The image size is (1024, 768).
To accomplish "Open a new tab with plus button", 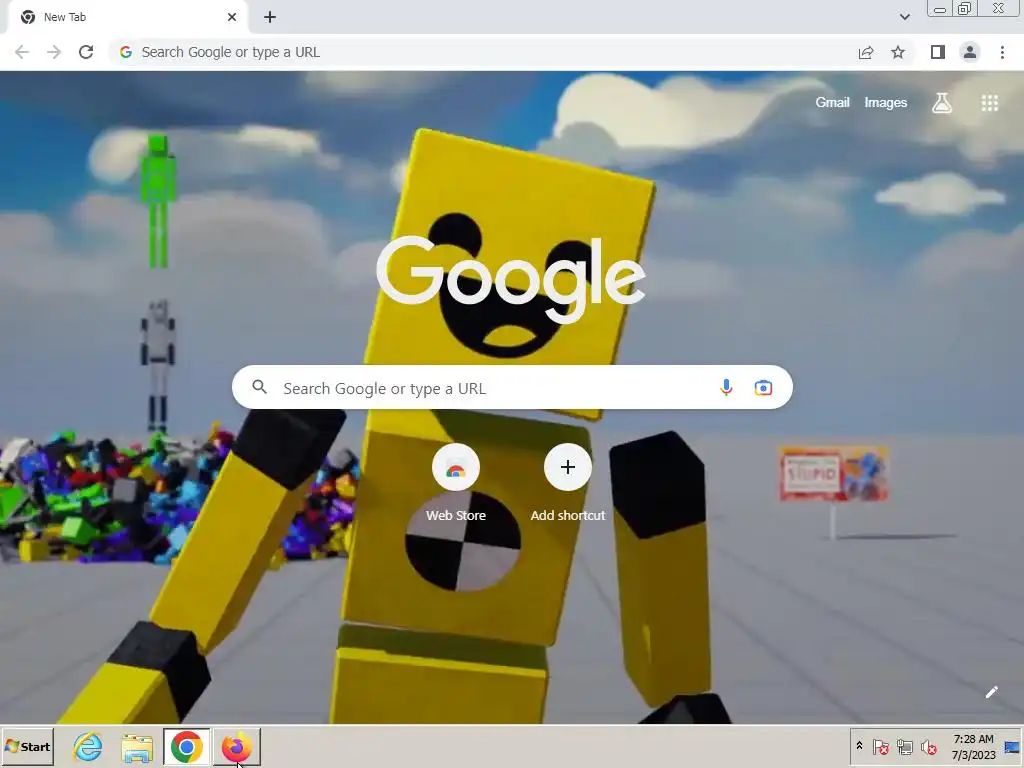I will click(x=270, y=17).
